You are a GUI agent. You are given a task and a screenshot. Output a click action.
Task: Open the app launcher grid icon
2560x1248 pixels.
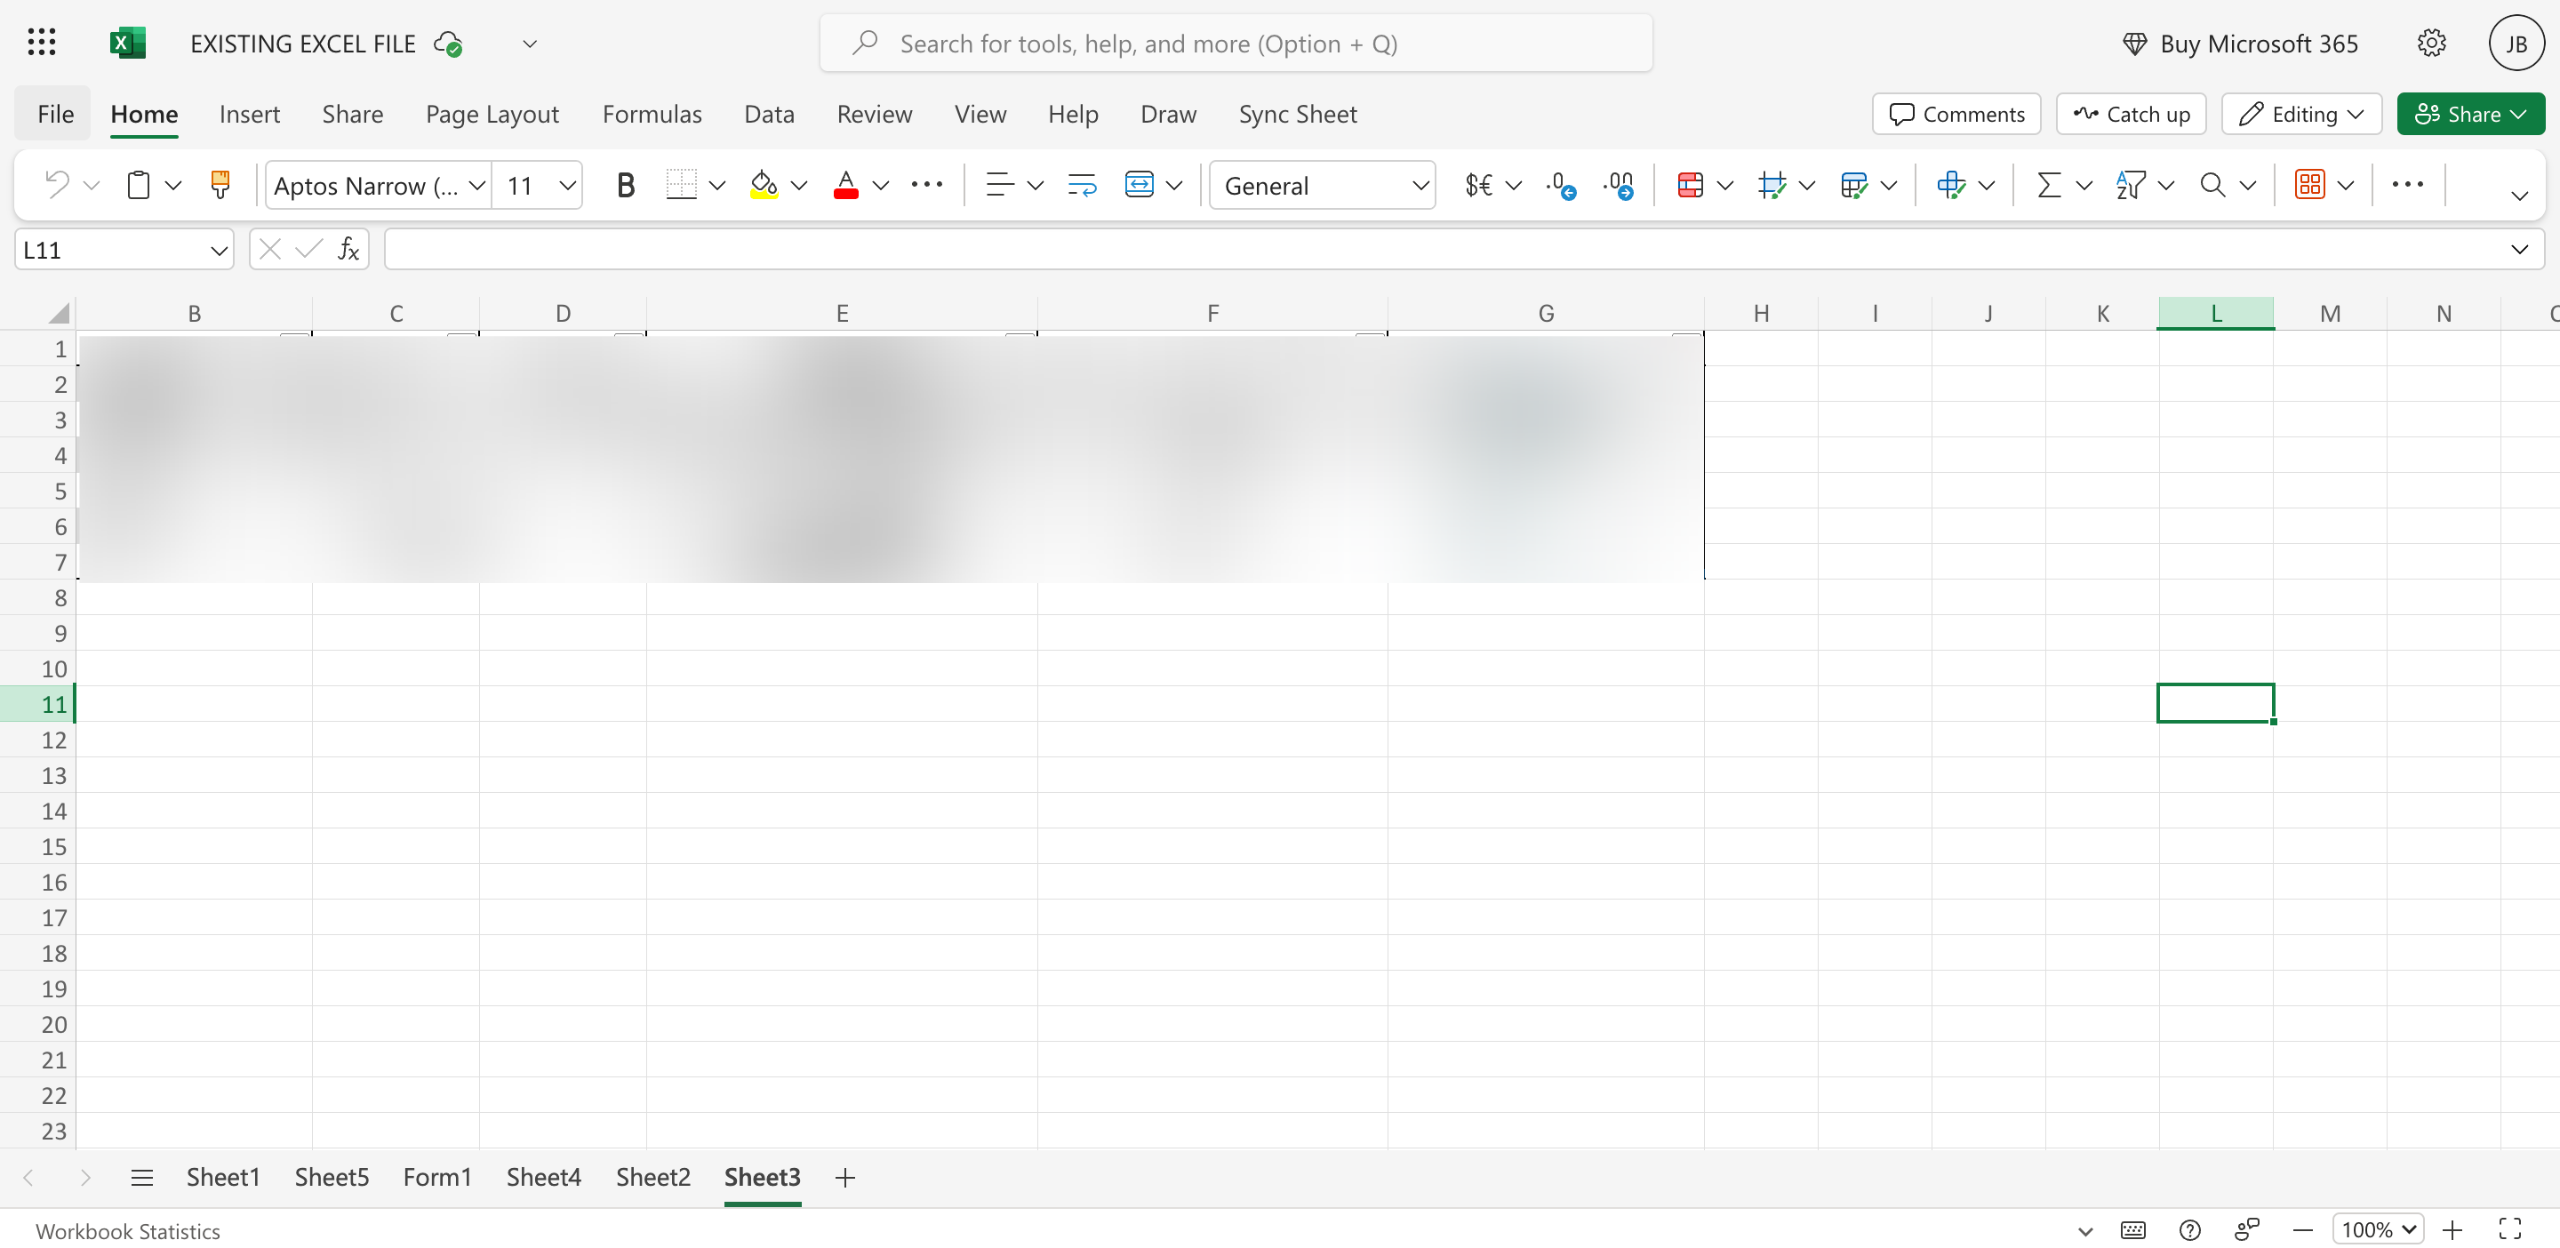point(42,43)
